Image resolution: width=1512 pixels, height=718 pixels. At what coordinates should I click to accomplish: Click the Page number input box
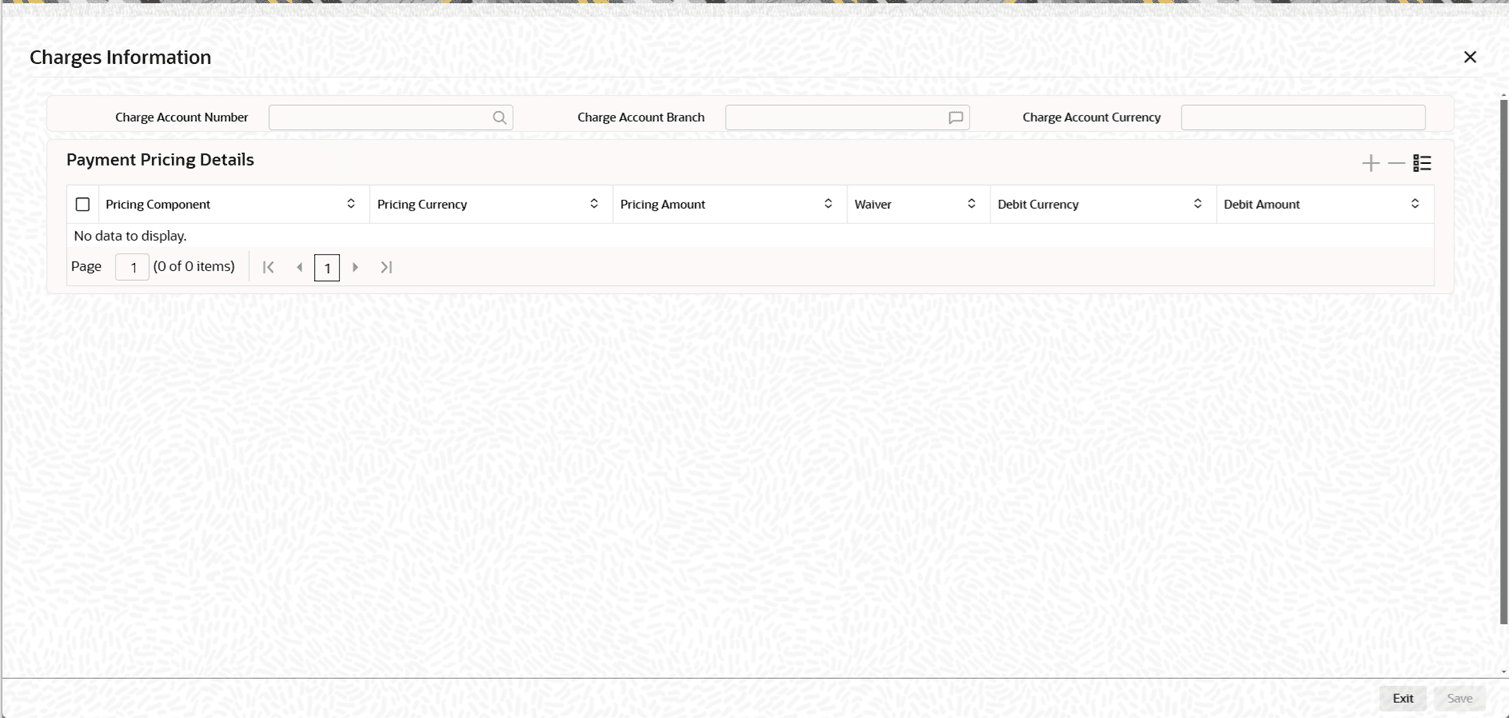[132, 267]
